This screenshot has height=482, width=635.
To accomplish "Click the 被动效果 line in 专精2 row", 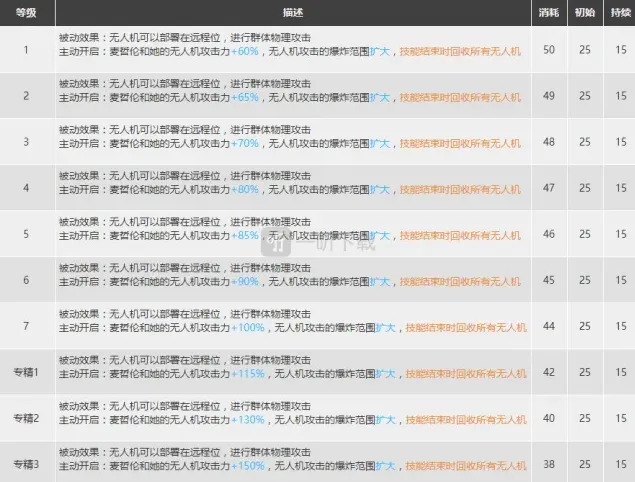I will tap(185, 406).
